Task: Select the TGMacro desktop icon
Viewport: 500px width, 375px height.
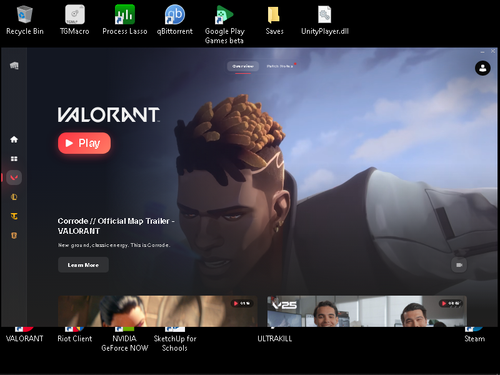Action: (x=75, y=20)
